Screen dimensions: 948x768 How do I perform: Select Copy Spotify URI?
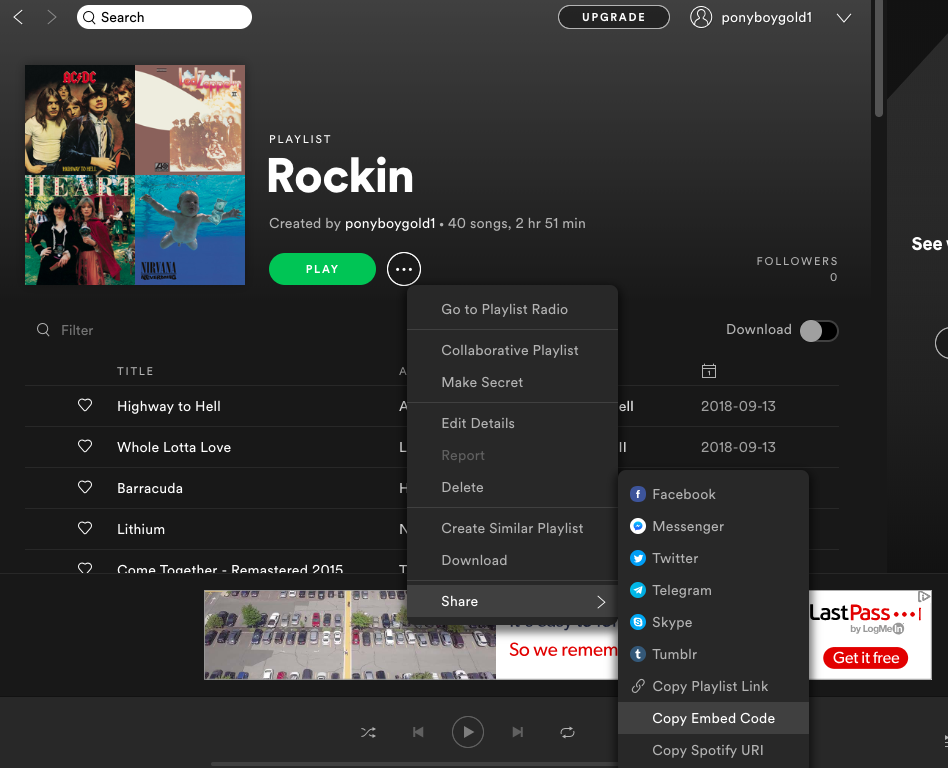tap(713, 750)
